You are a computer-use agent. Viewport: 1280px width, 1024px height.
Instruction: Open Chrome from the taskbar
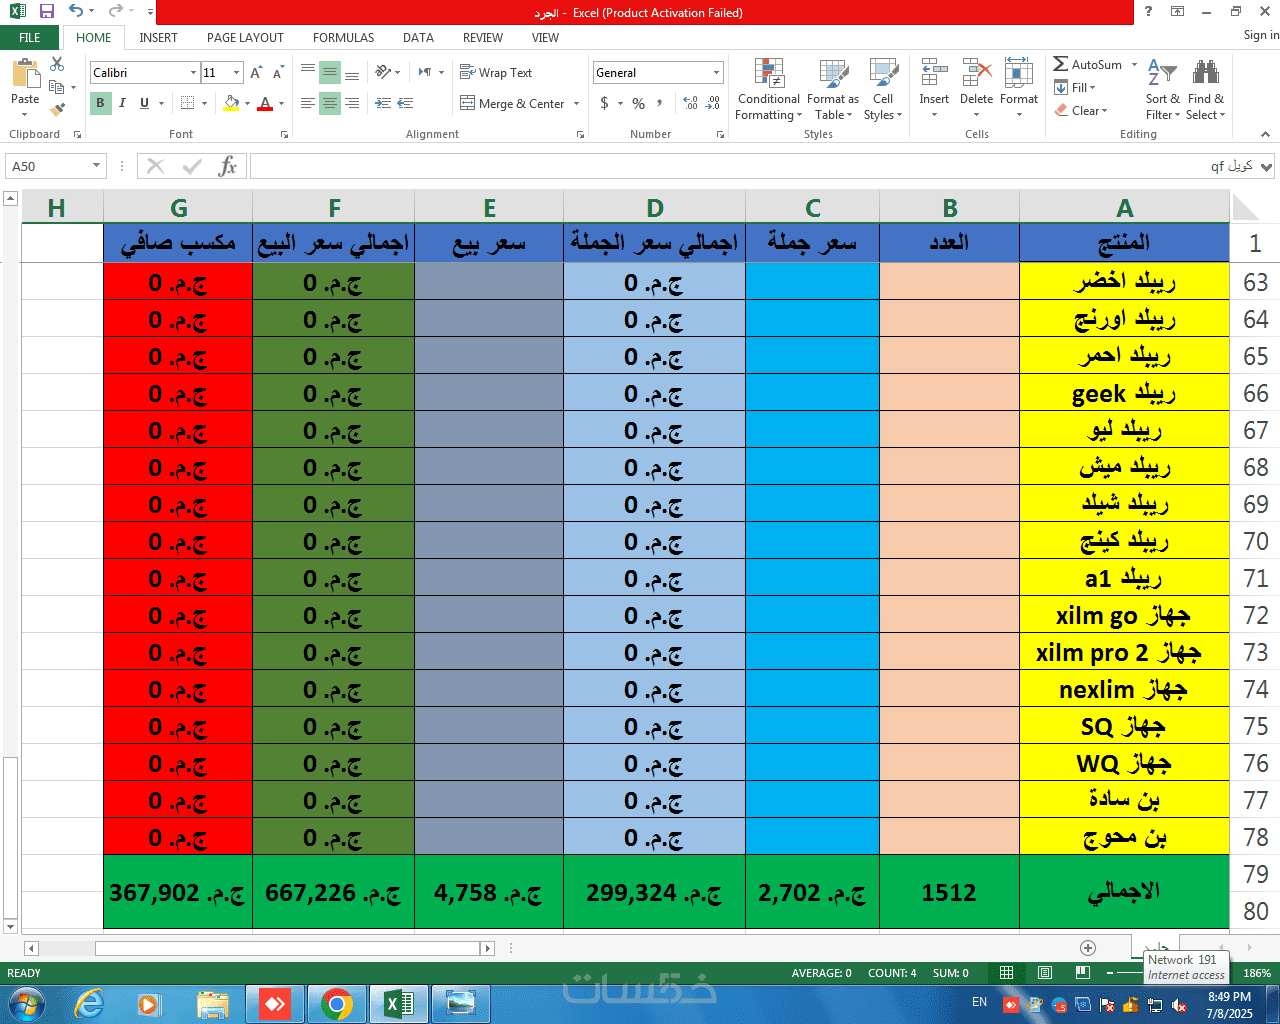point(337,1003)
